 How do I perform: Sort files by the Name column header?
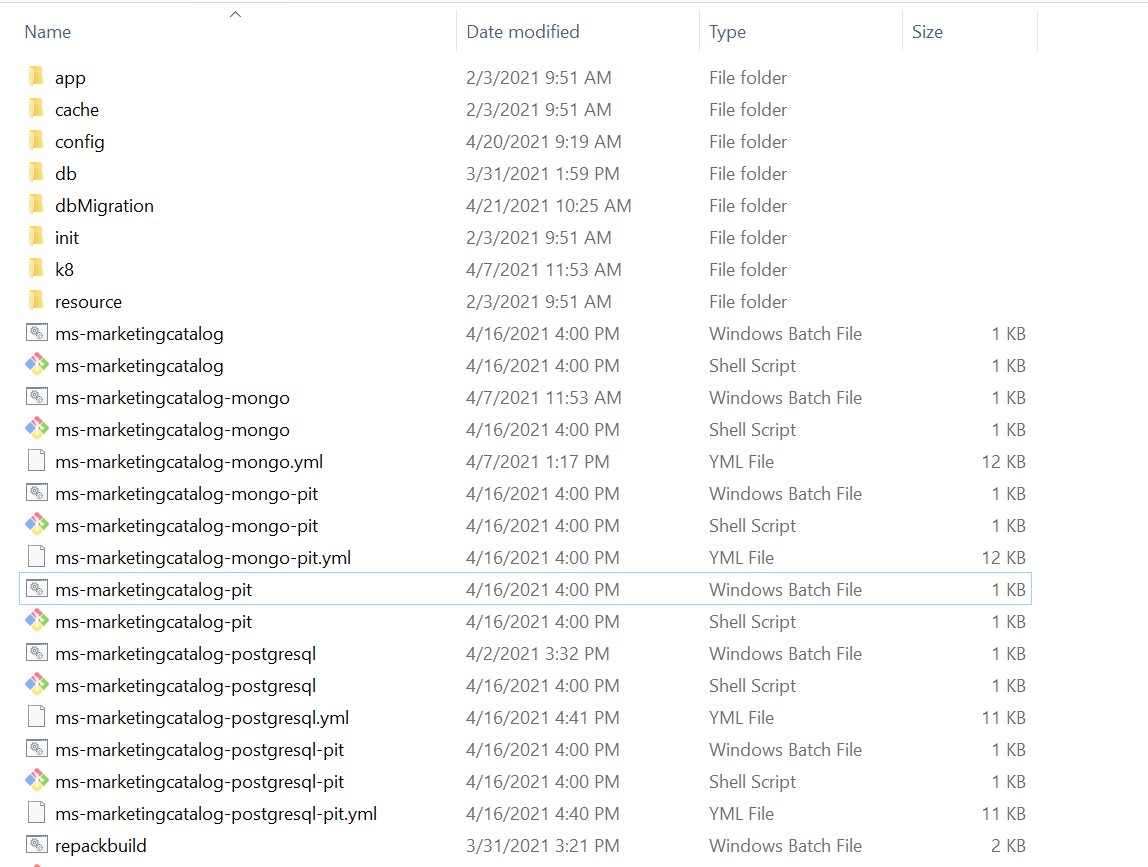(48, 32)
